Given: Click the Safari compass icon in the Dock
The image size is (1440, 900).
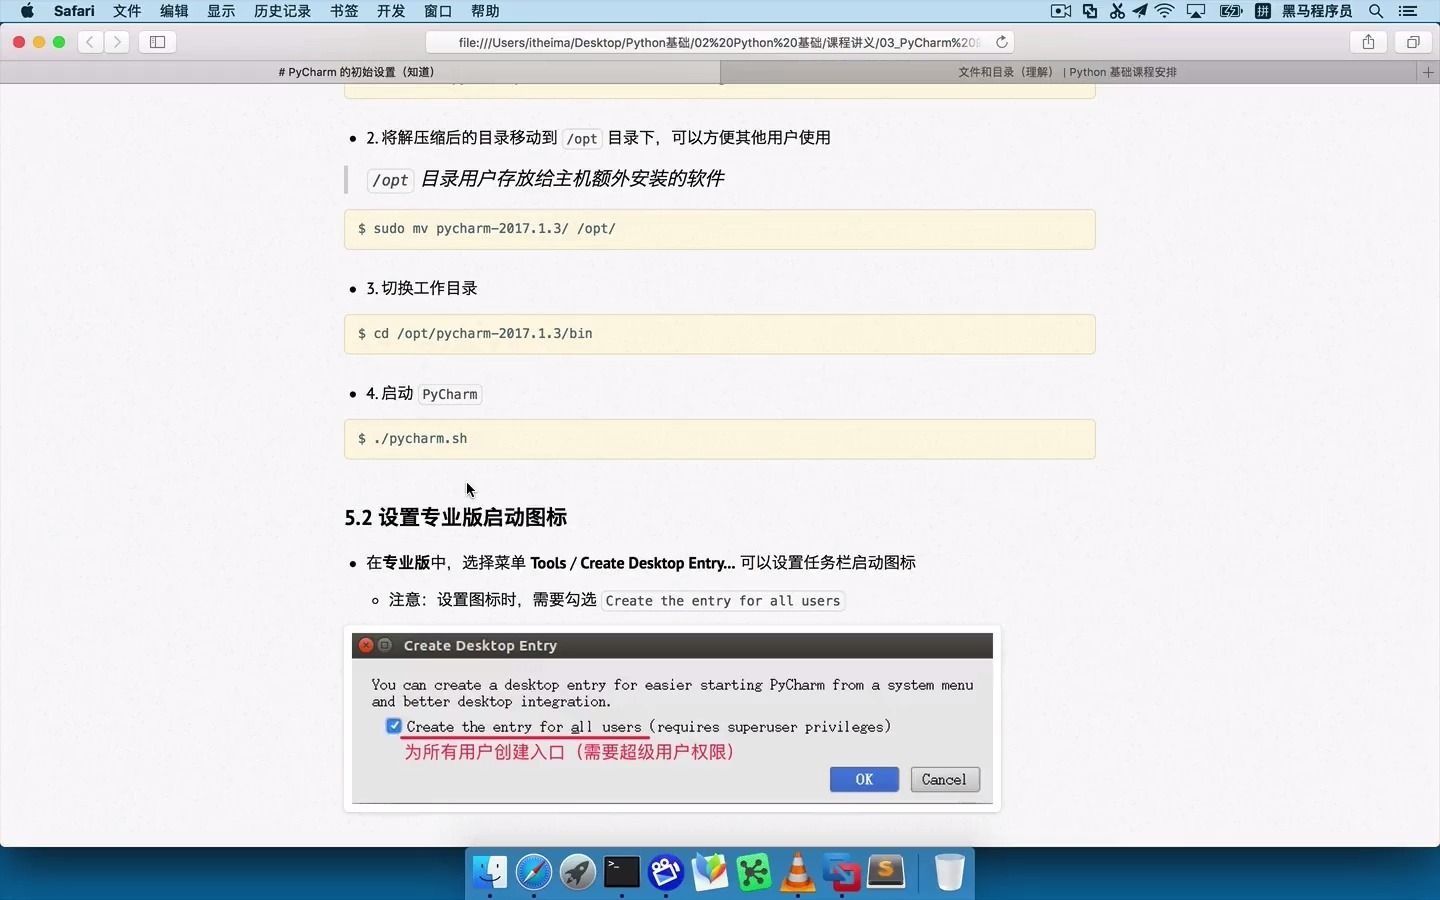Looking at the screenshot, I should point(534,872).
